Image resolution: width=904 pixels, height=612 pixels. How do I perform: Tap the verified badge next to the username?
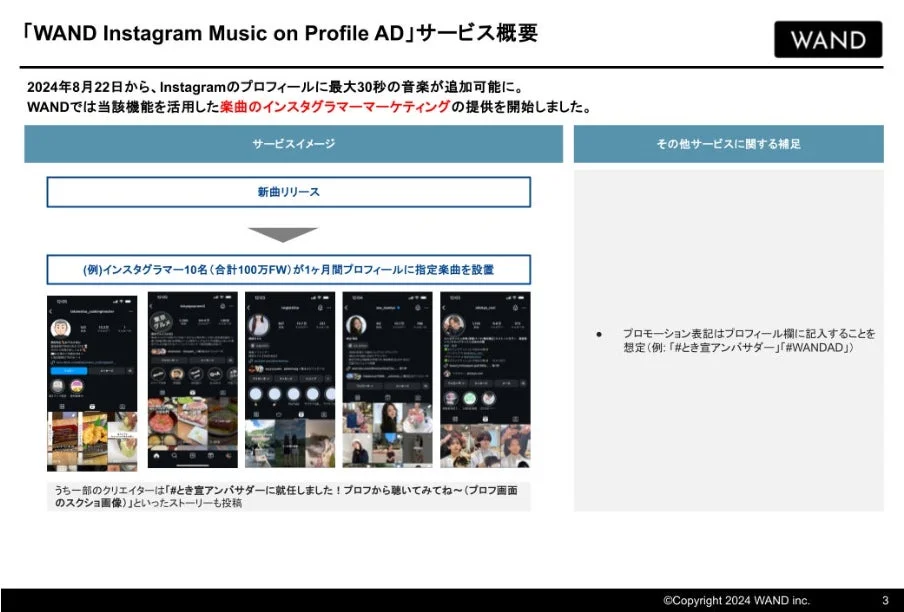399,307
